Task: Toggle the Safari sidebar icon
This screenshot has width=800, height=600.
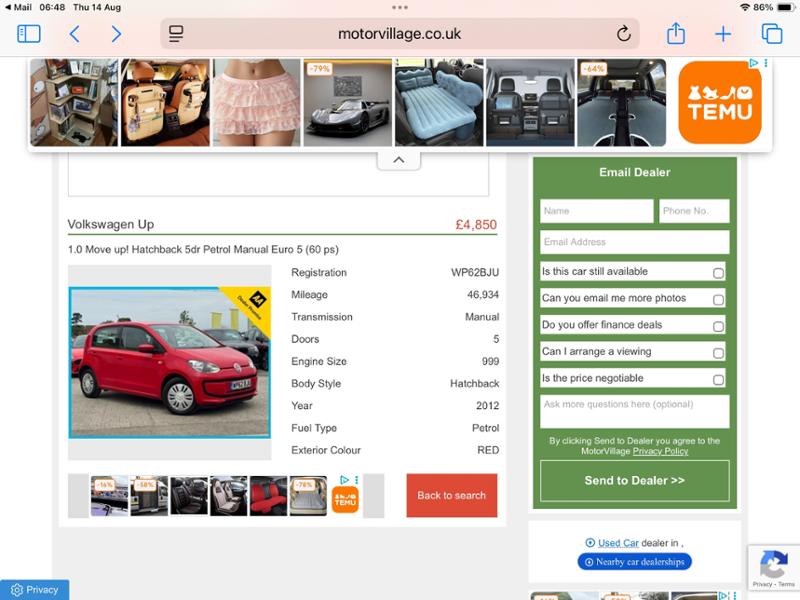Action: click(x=29, y=34)
